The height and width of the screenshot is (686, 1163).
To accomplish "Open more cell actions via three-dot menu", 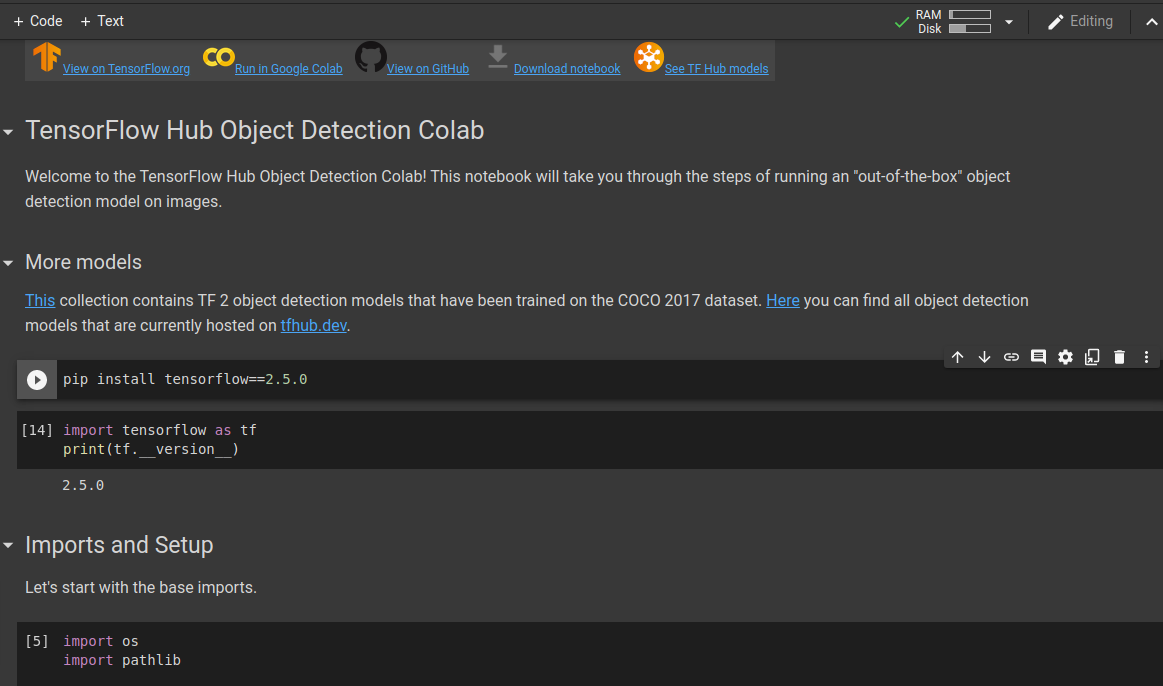I will 1146,357.
